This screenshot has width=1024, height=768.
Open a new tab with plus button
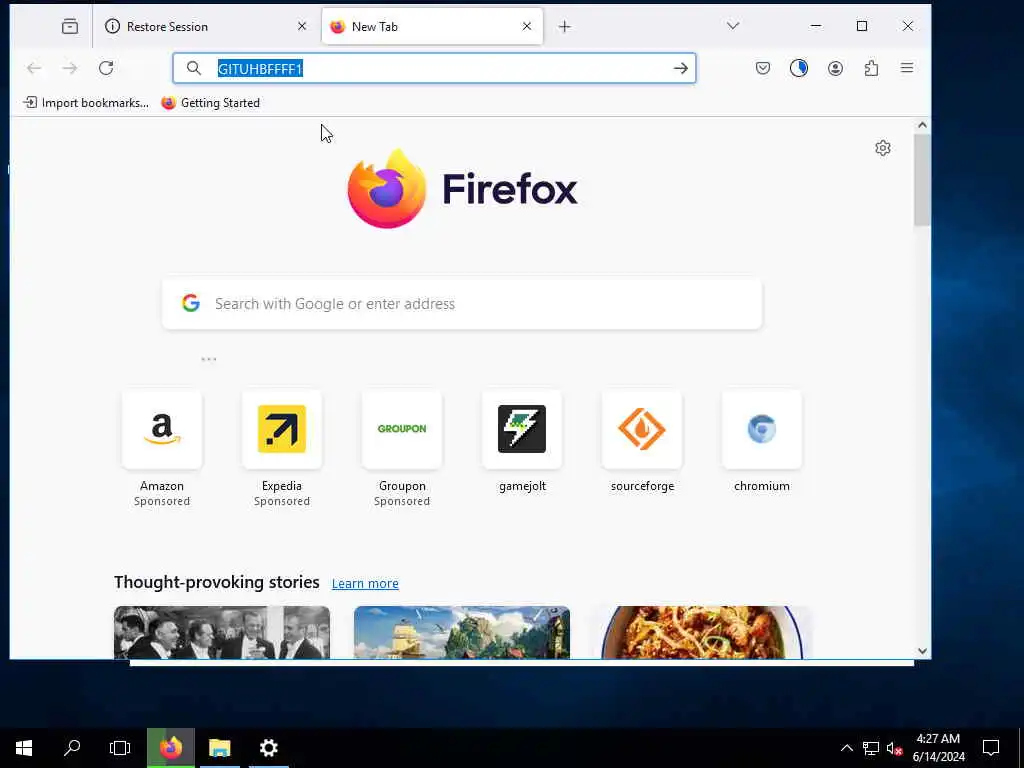(x=565, y=27)
